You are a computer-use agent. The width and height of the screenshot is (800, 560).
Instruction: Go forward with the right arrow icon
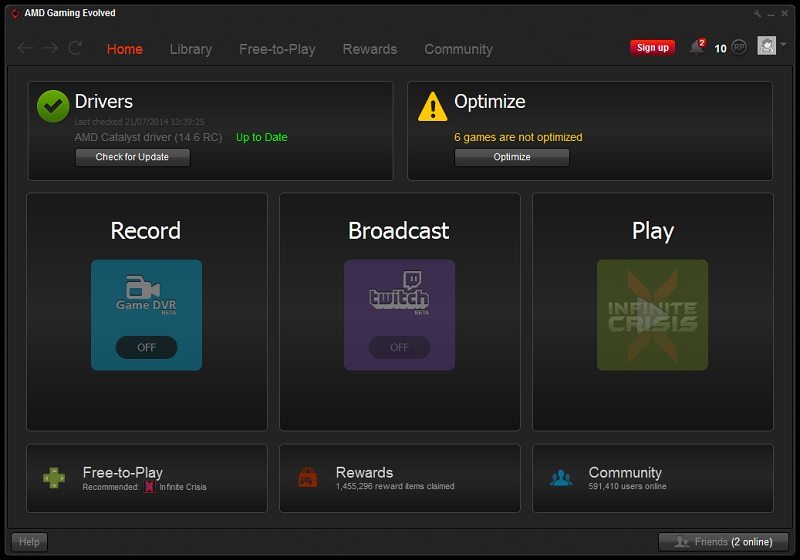(50, 48)
